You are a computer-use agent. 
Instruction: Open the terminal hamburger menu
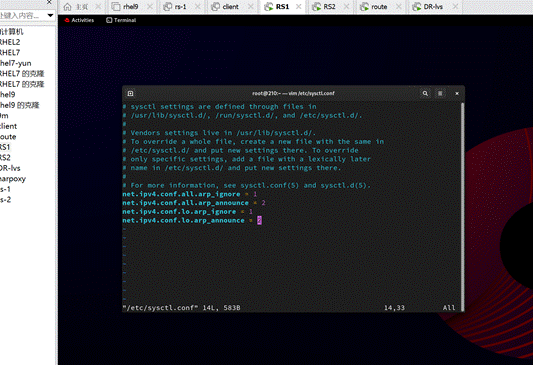[440, 93]
